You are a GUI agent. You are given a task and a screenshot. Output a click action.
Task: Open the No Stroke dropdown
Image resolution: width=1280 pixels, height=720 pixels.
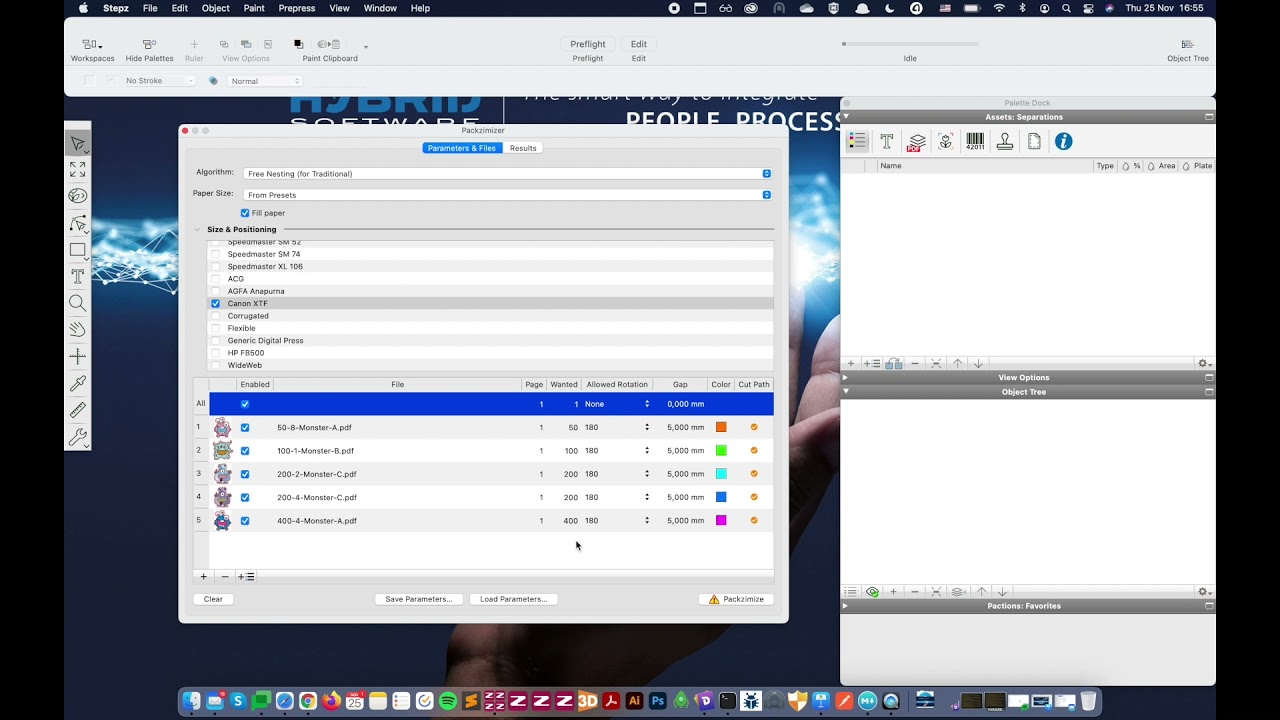(158, 81)
